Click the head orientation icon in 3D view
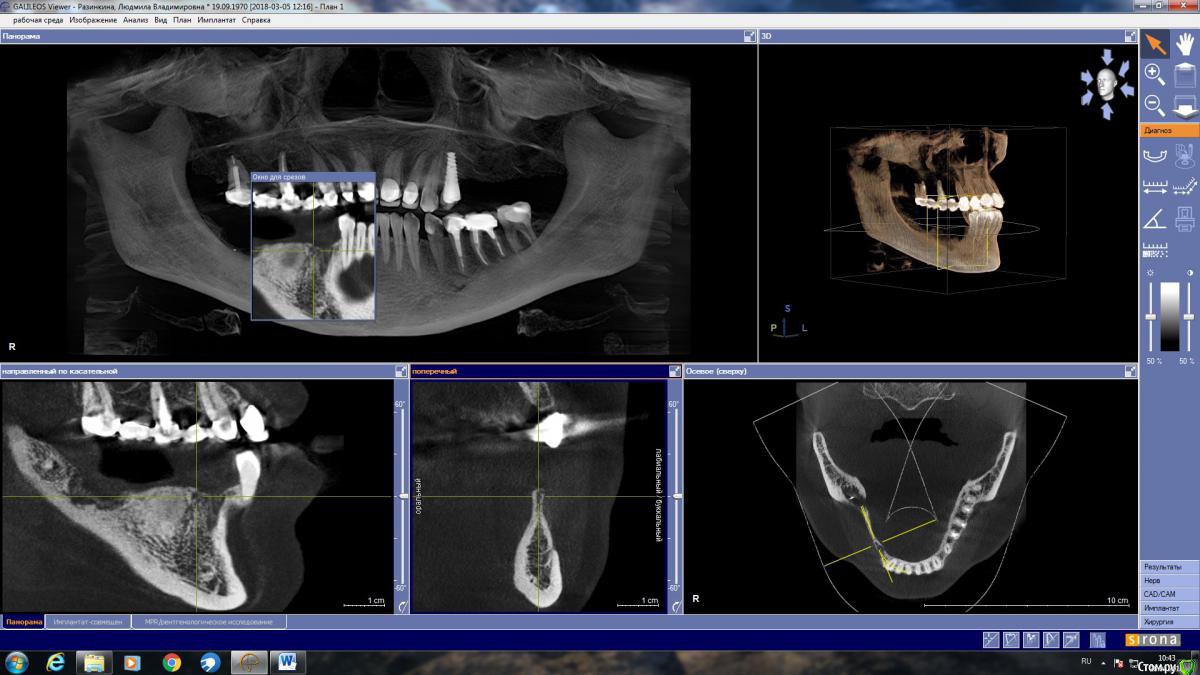The height and width of the screenshot is (675, 1200). pos(1106,85)
